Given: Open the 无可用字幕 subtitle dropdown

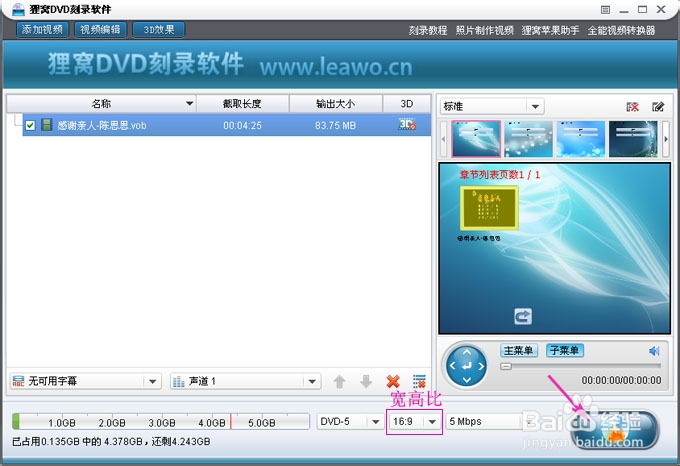Looking at the screenshot, I should coord(85,381).
